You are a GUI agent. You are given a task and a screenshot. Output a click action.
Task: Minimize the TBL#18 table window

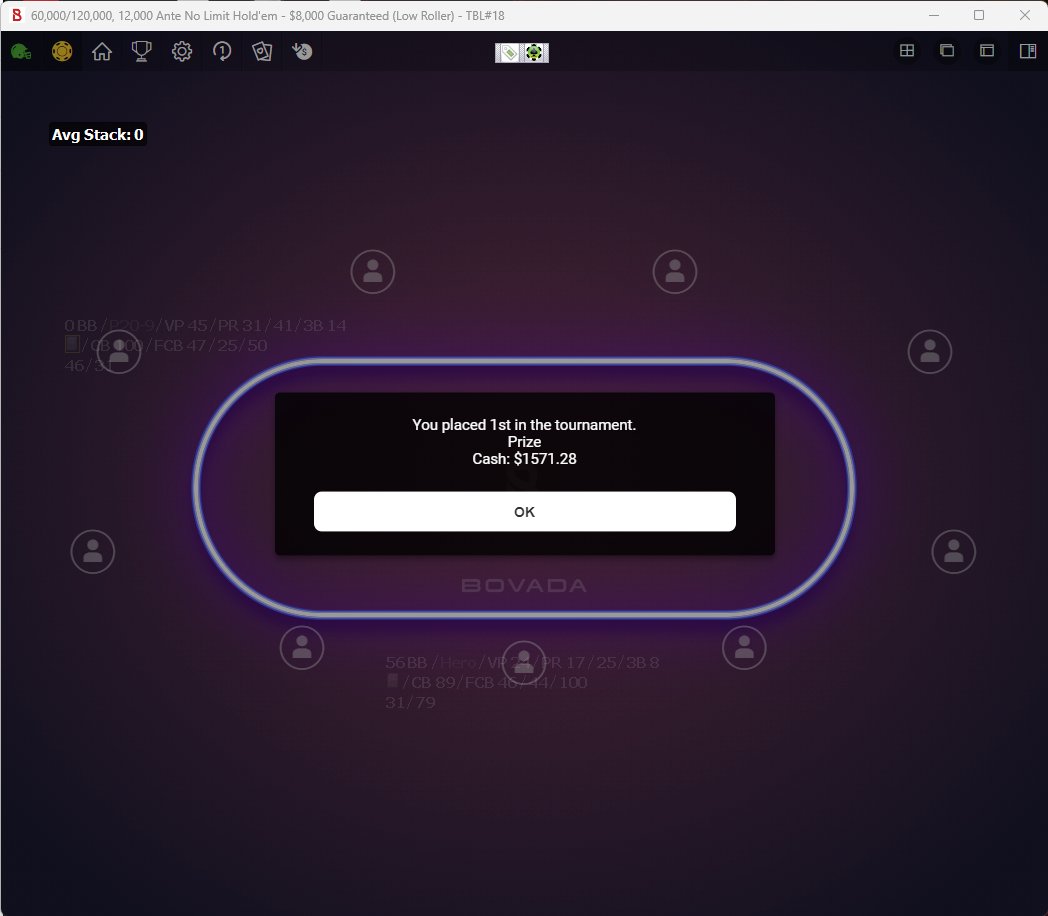(x=934, y=15)
